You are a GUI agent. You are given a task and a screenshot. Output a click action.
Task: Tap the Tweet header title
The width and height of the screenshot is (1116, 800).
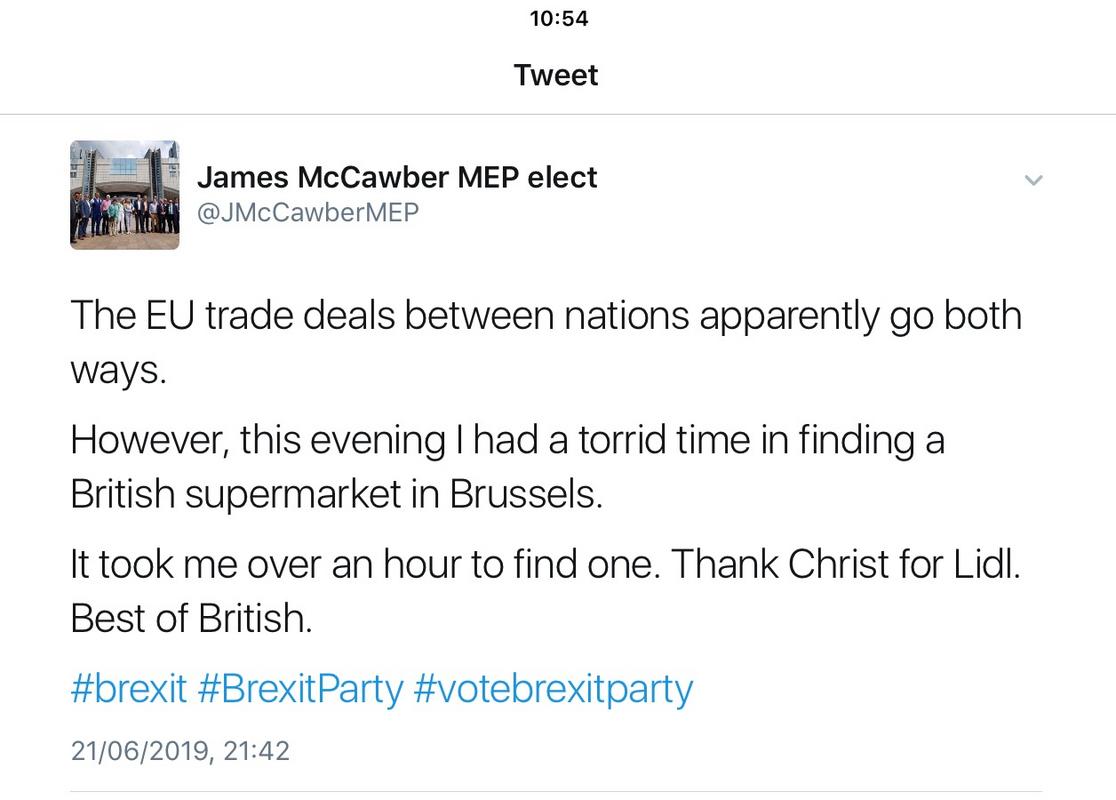coord(556,75)
